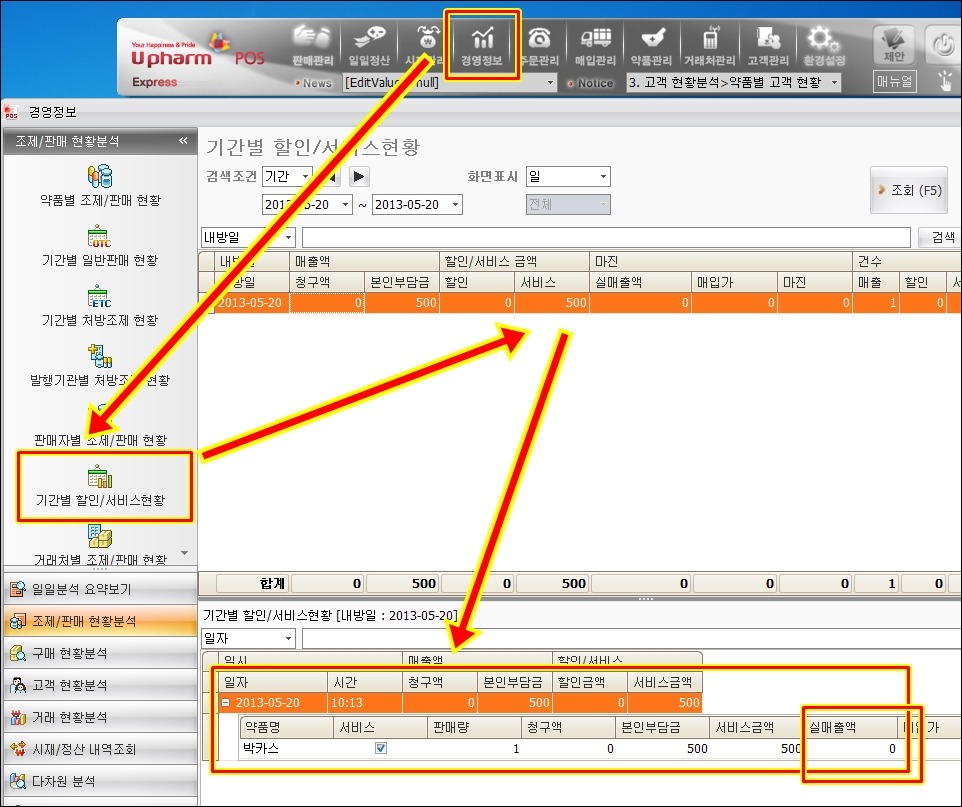The image size is (962, 807).
Task: Click the next period arrow button
Action: click(x=359, y=177)
